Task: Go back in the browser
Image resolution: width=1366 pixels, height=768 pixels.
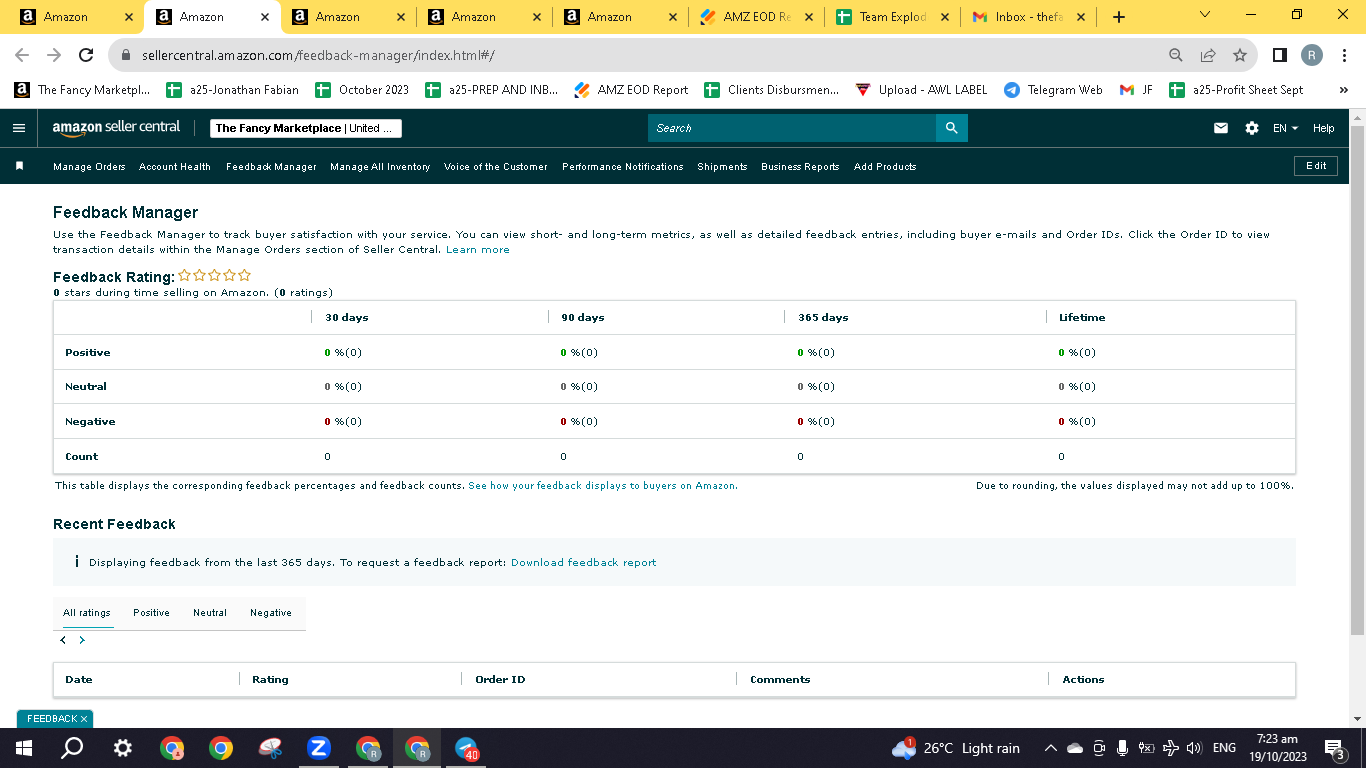Action: [x=22, y=55]
